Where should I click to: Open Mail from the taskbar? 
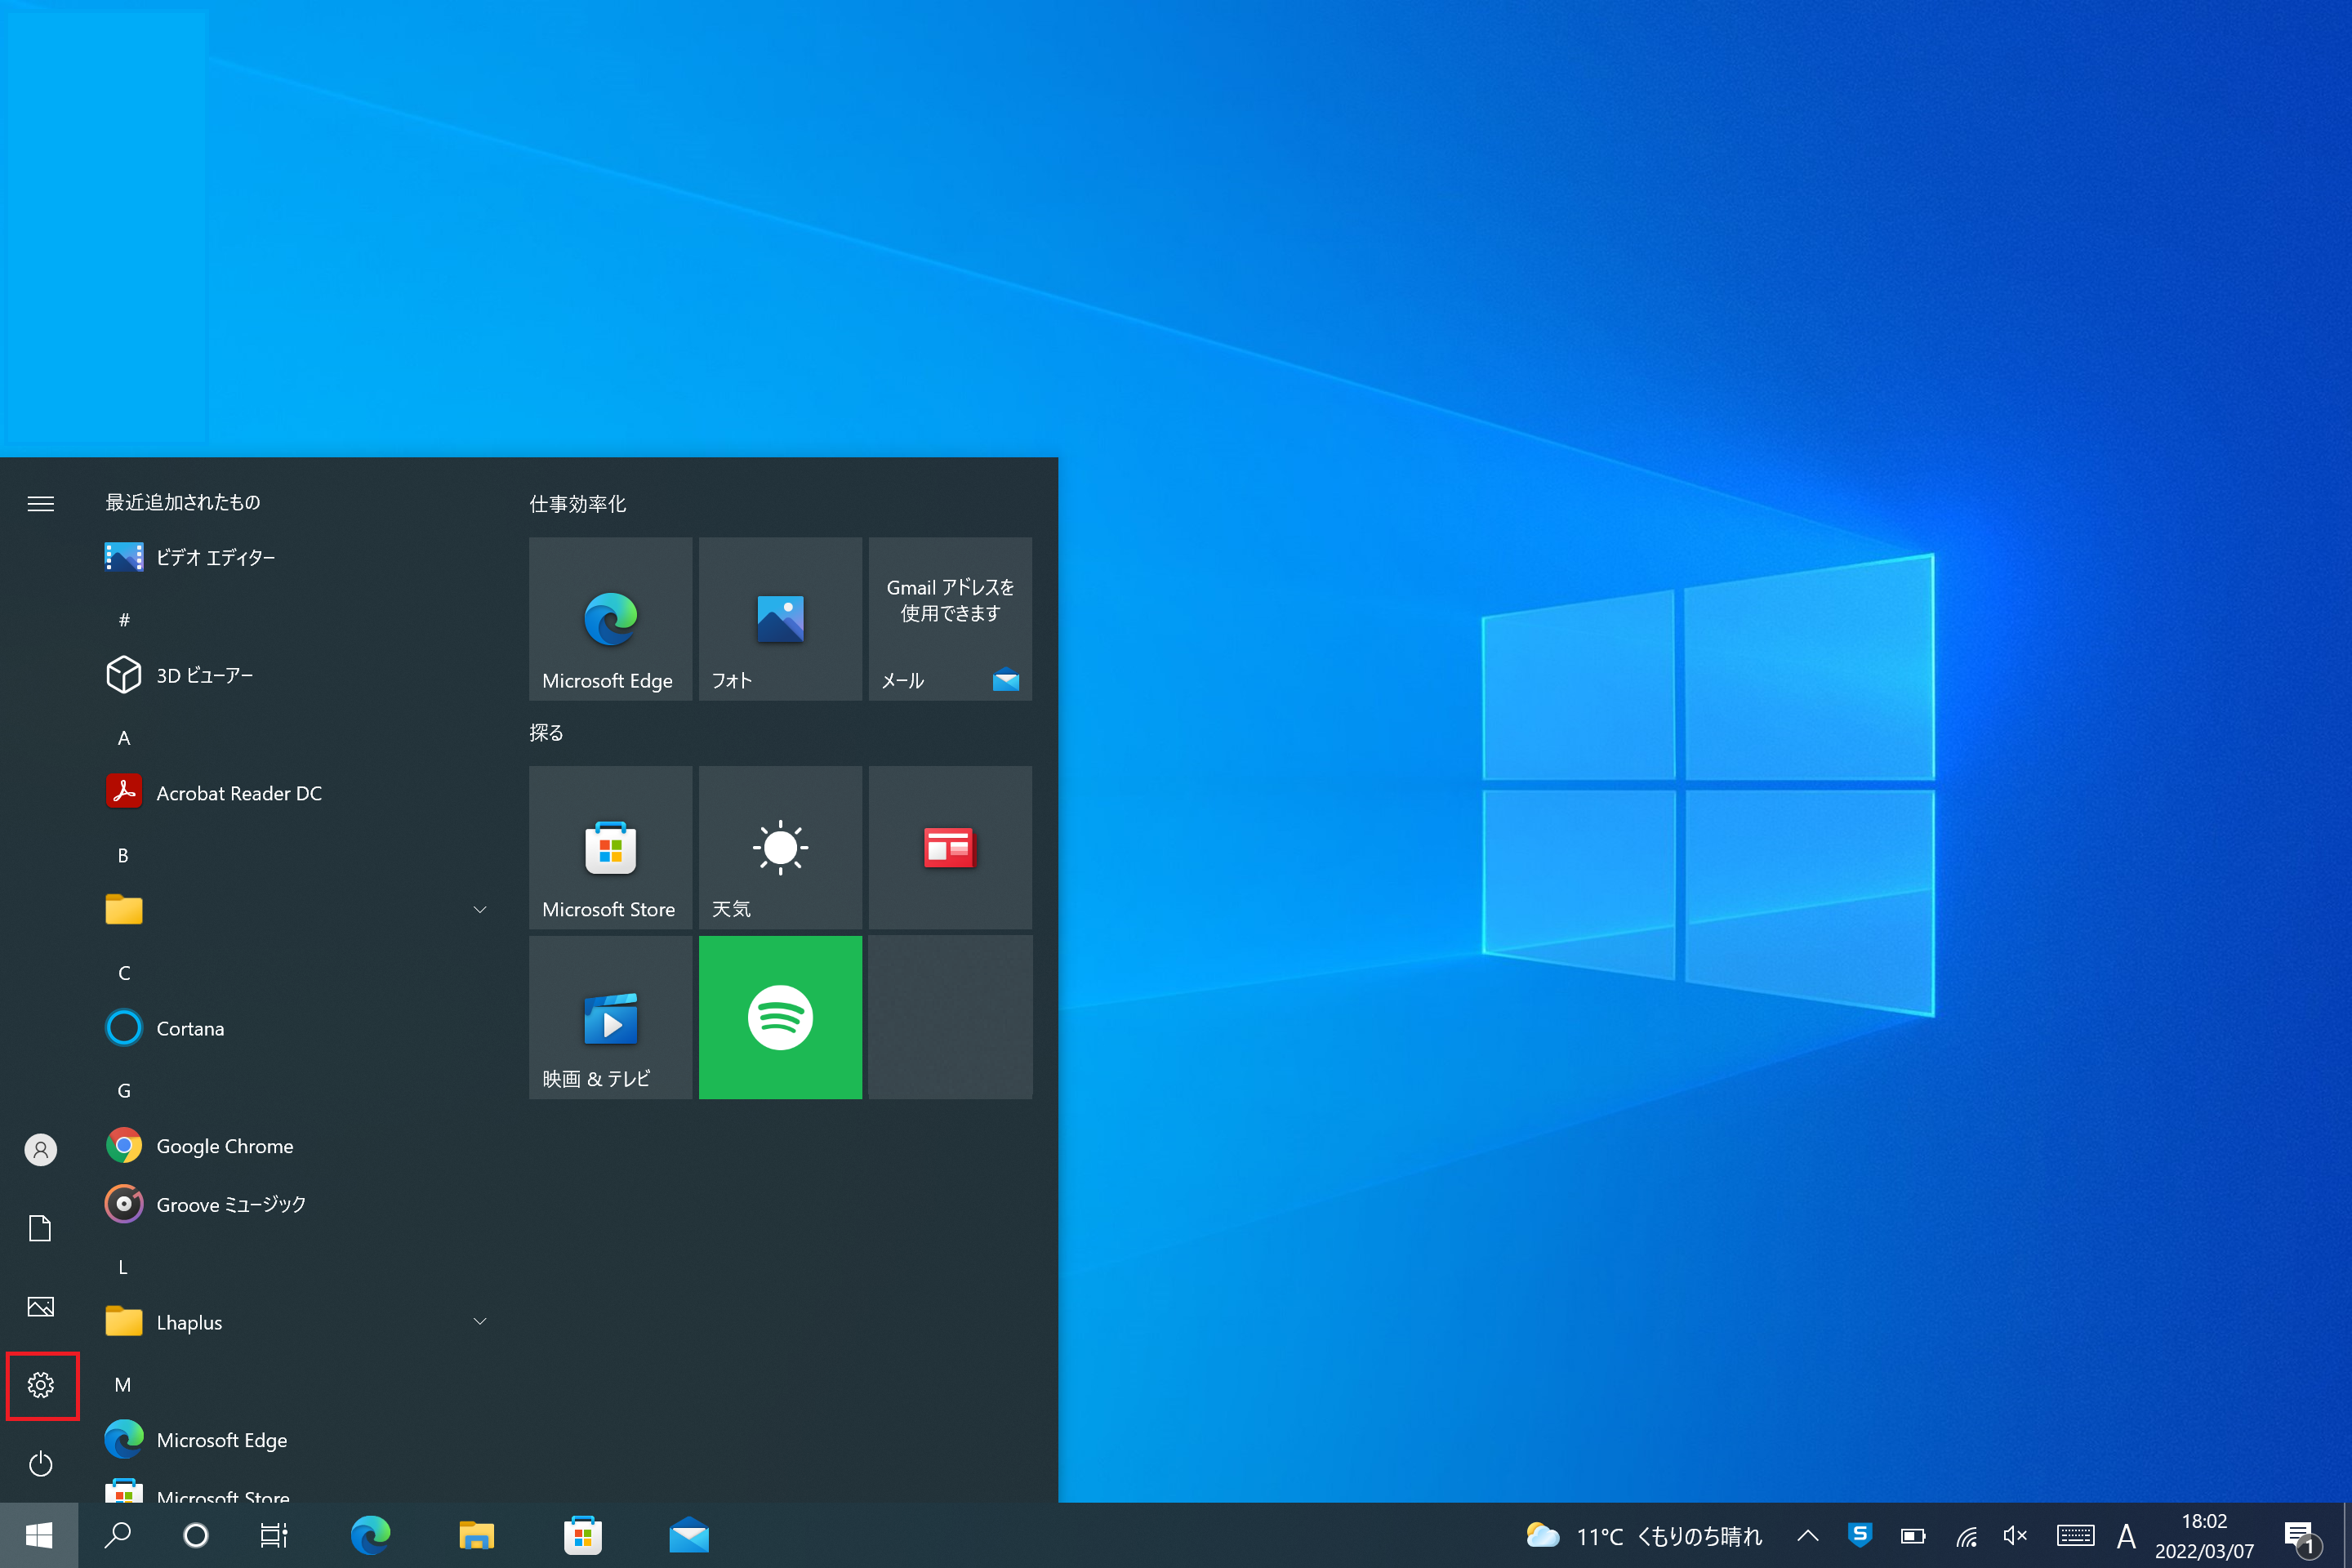tap(689, 1535)
